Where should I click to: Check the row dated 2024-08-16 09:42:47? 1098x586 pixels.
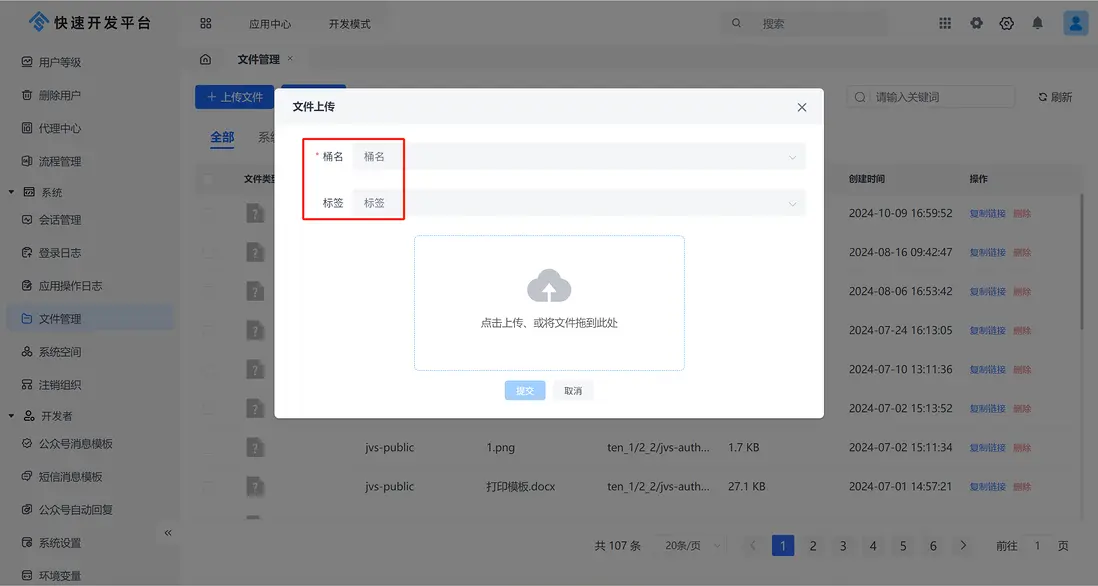coord(208,253)
